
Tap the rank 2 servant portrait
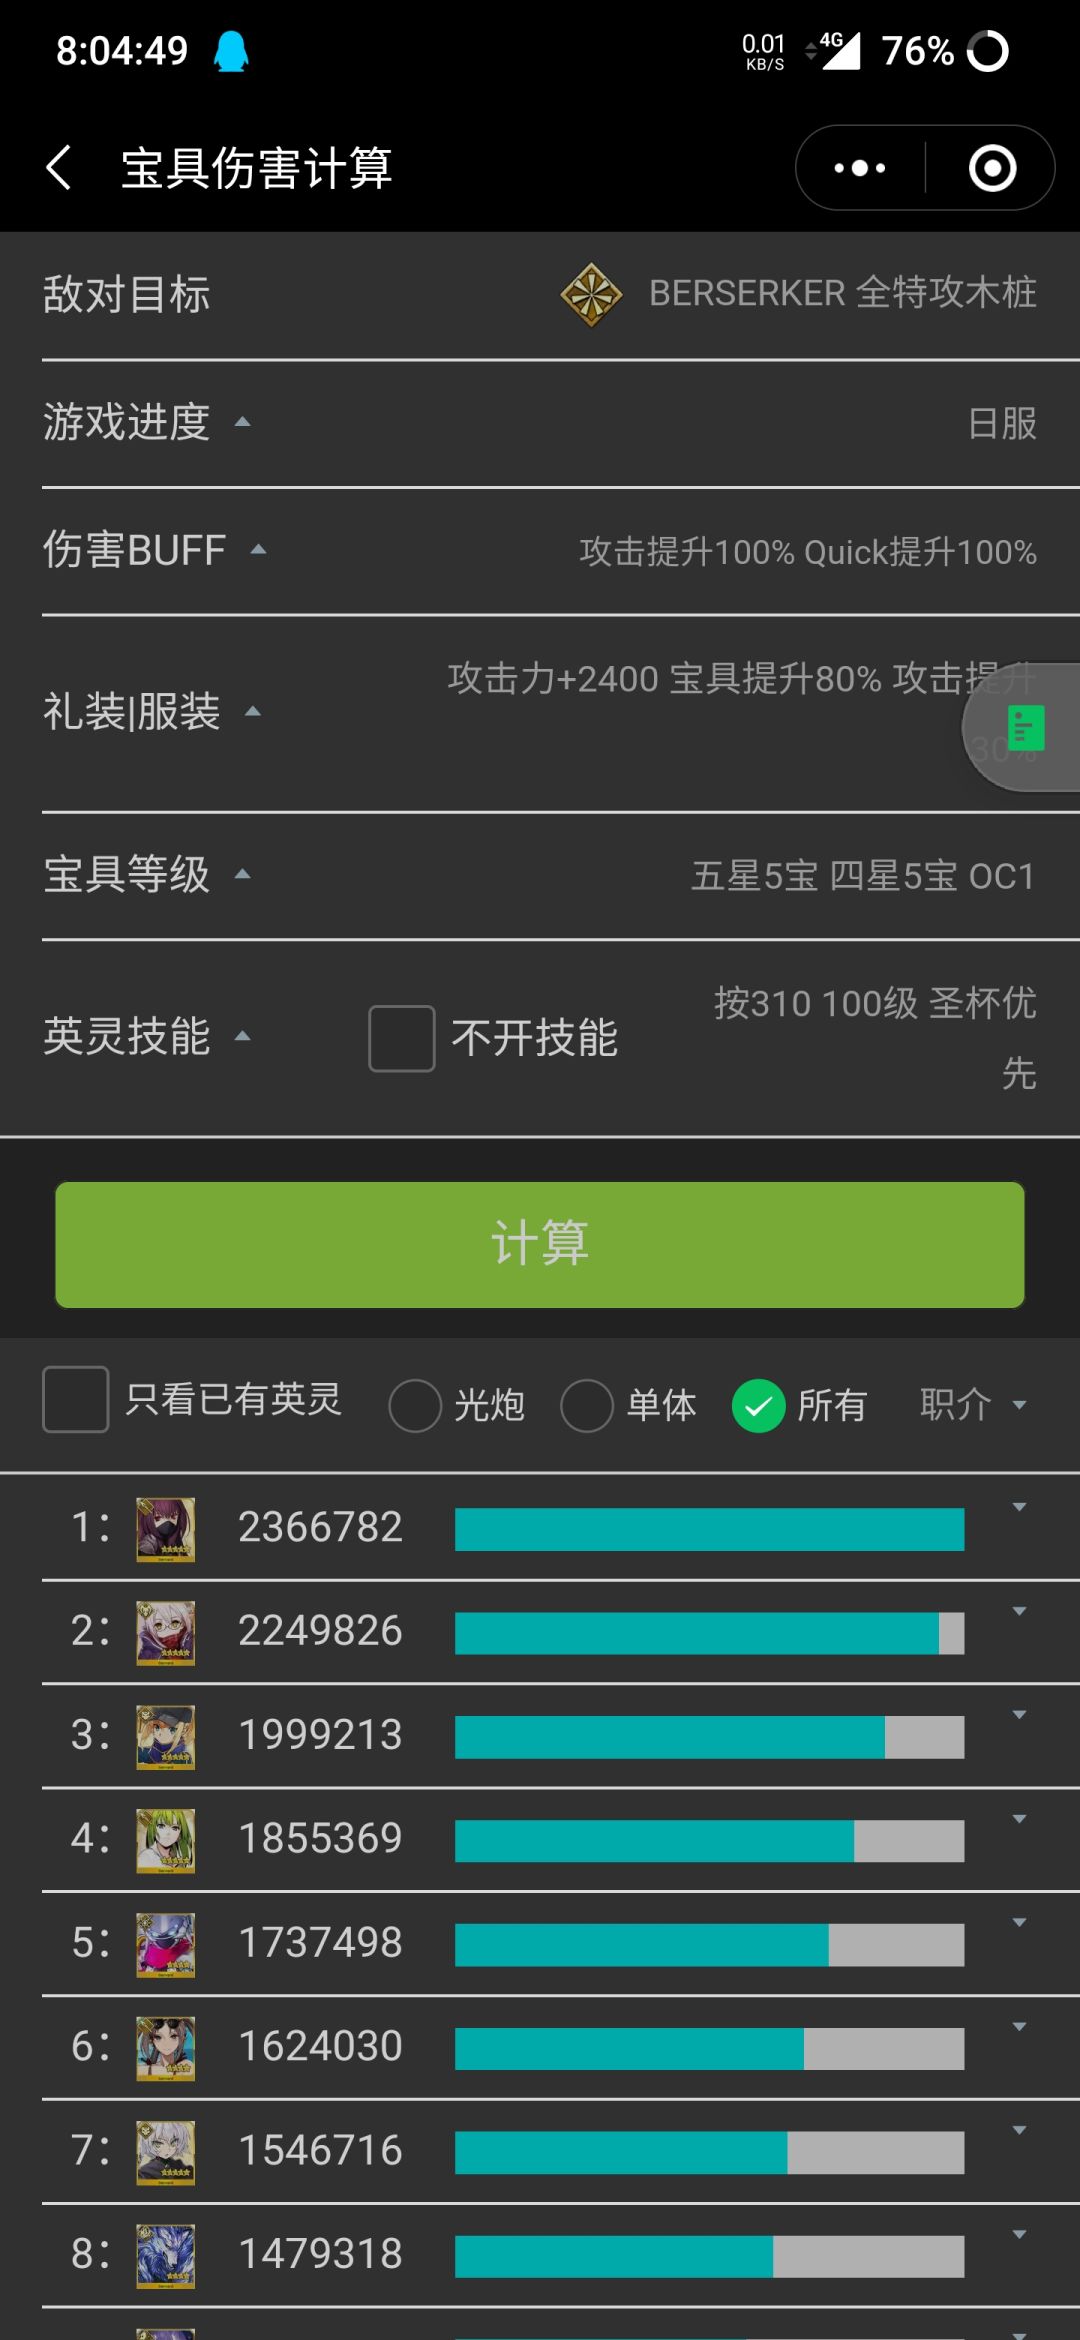tap(166, 1633)
